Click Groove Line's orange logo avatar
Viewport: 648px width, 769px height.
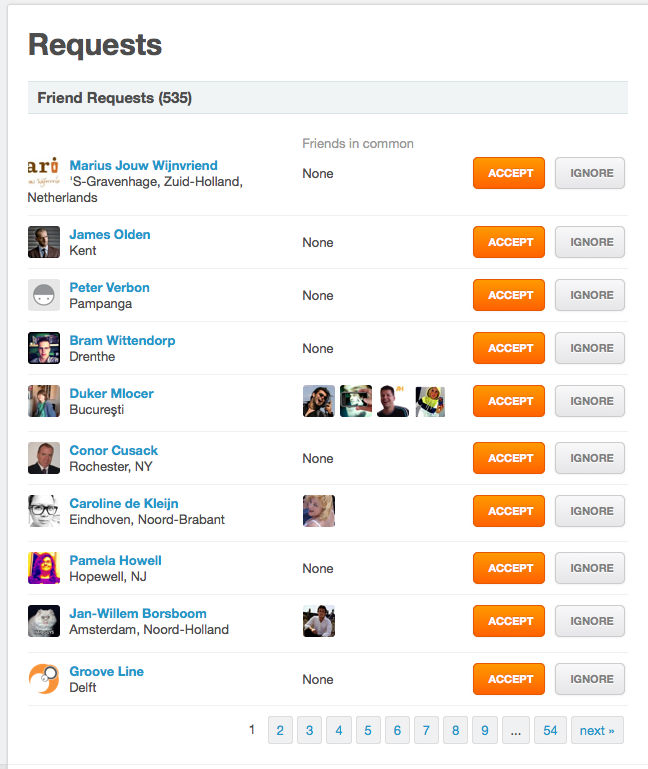[44, 679]
